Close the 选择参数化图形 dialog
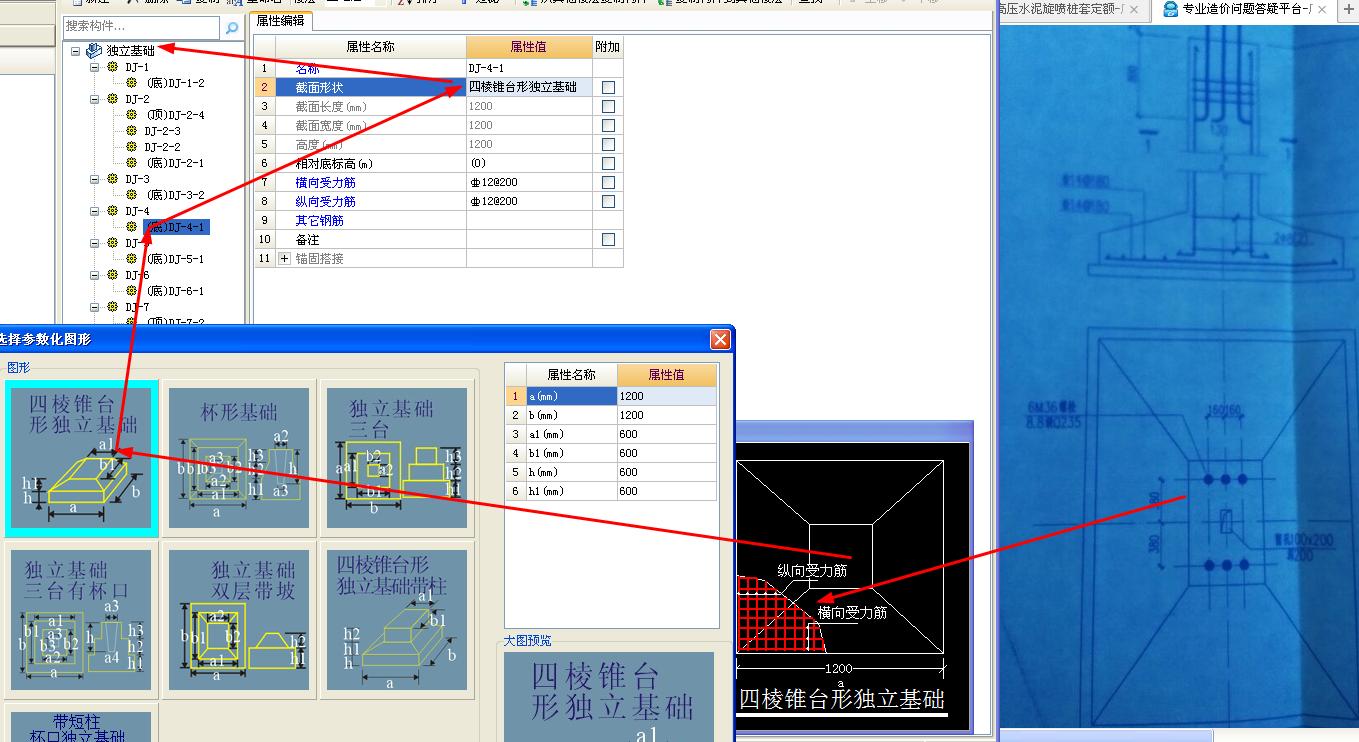Image resolution: width=1359 pixels, height=742 pixels. [x=720, y=340]
